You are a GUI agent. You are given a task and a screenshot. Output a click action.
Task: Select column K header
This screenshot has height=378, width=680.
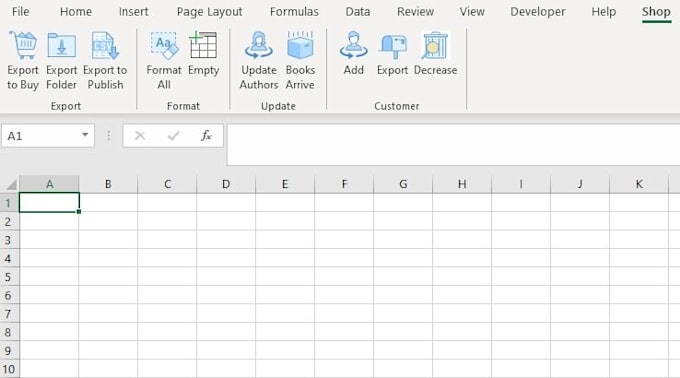coord(639,184)
